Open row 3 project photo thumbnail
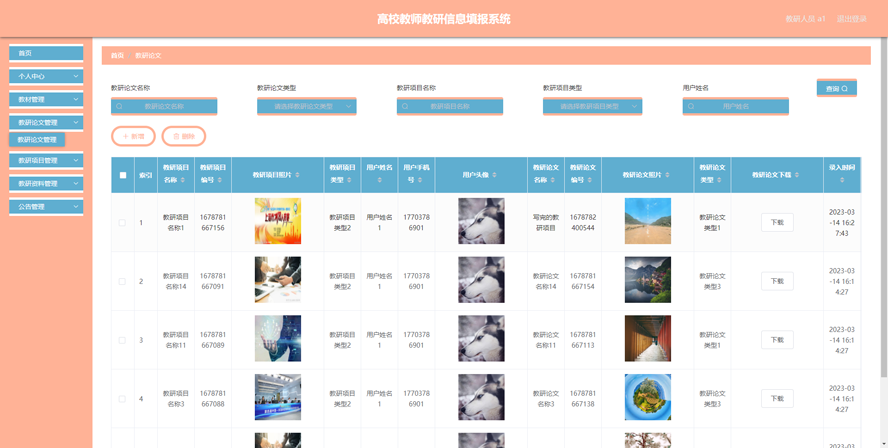Image resolution: width=888 pixels, height=448 pixels. click(x=278, y=339)
